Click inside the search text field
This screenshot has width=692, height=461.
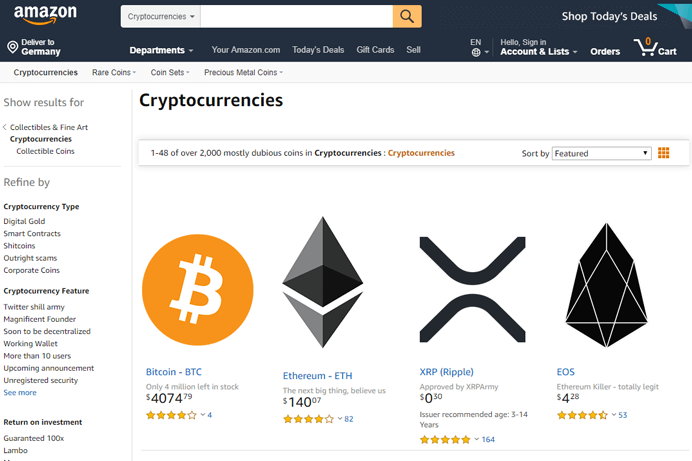click(x=297, y=16)
